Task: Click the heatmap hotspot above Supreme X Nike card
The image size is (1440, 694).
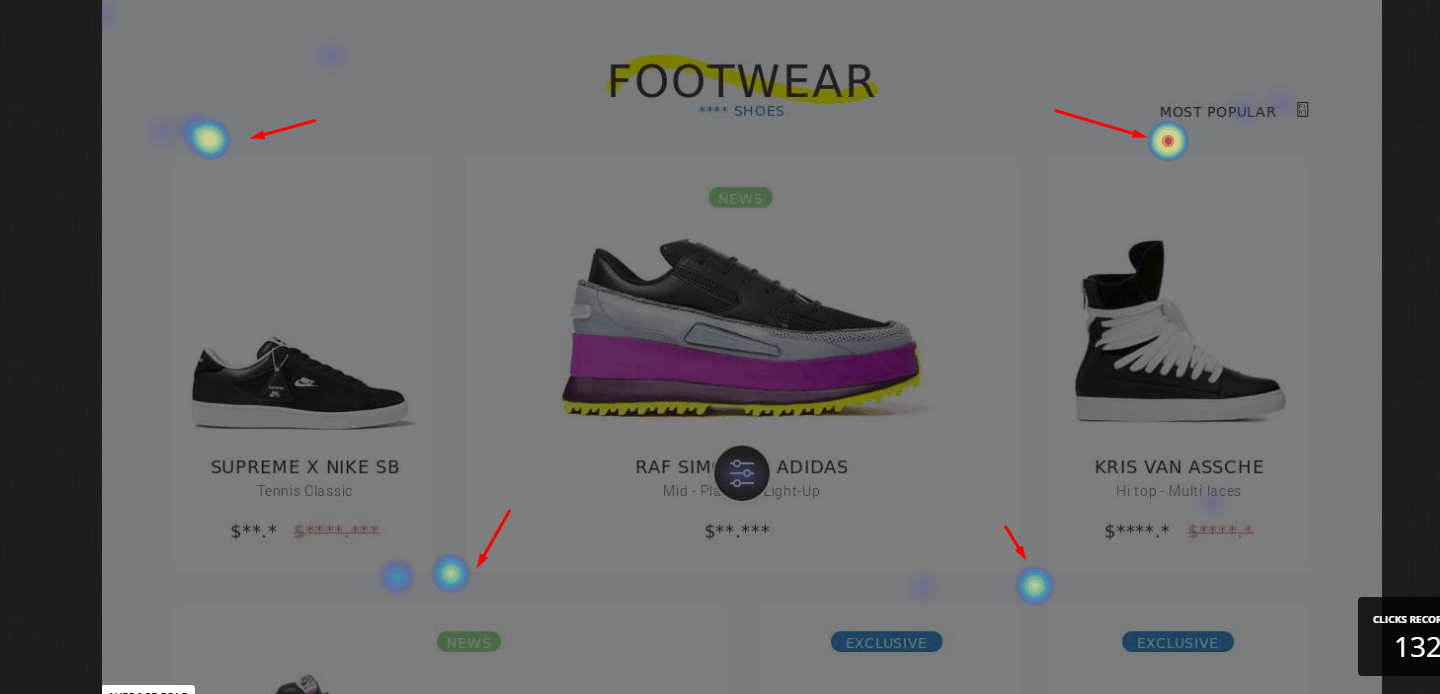Action: [209, 139]
